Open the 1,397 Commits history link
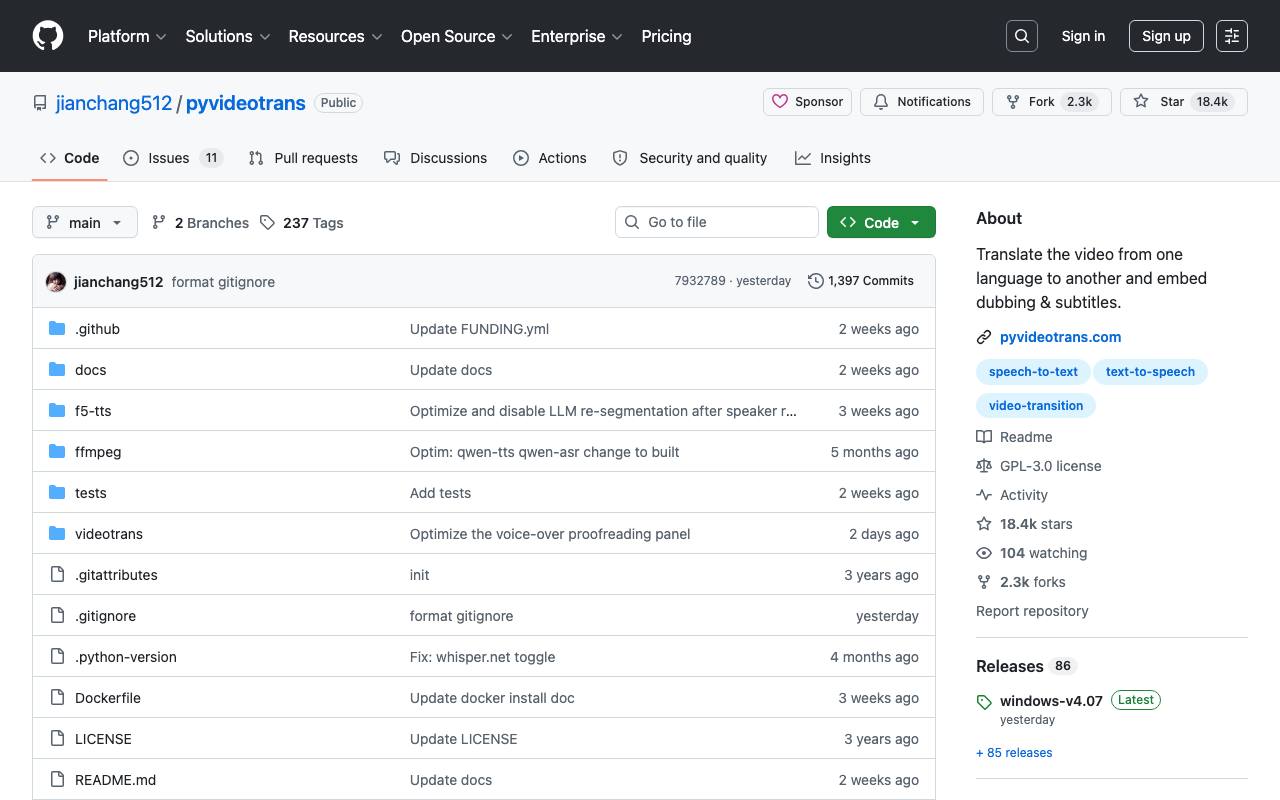1280x800 pixels. coord(861,281)
